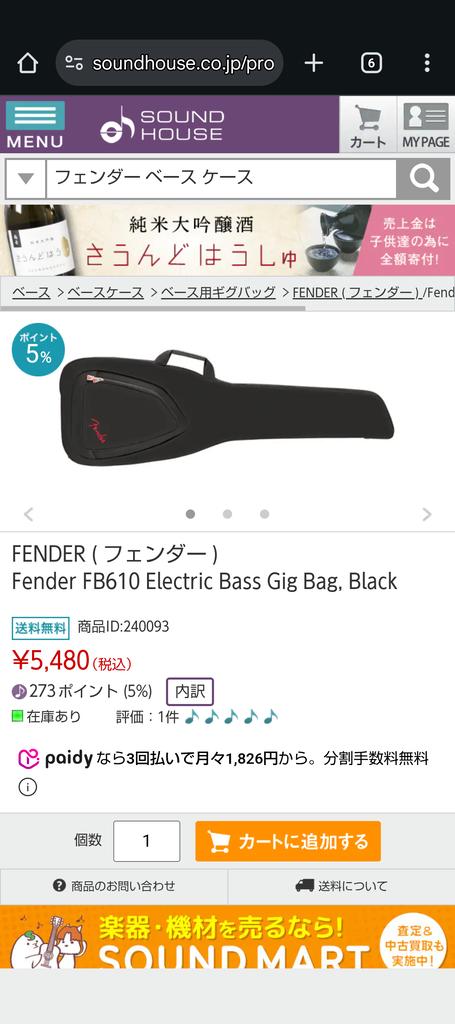Open the MY PAGE account icon
The width and height of the screenshot is (455, 1024).
click(x=426, y=125)
